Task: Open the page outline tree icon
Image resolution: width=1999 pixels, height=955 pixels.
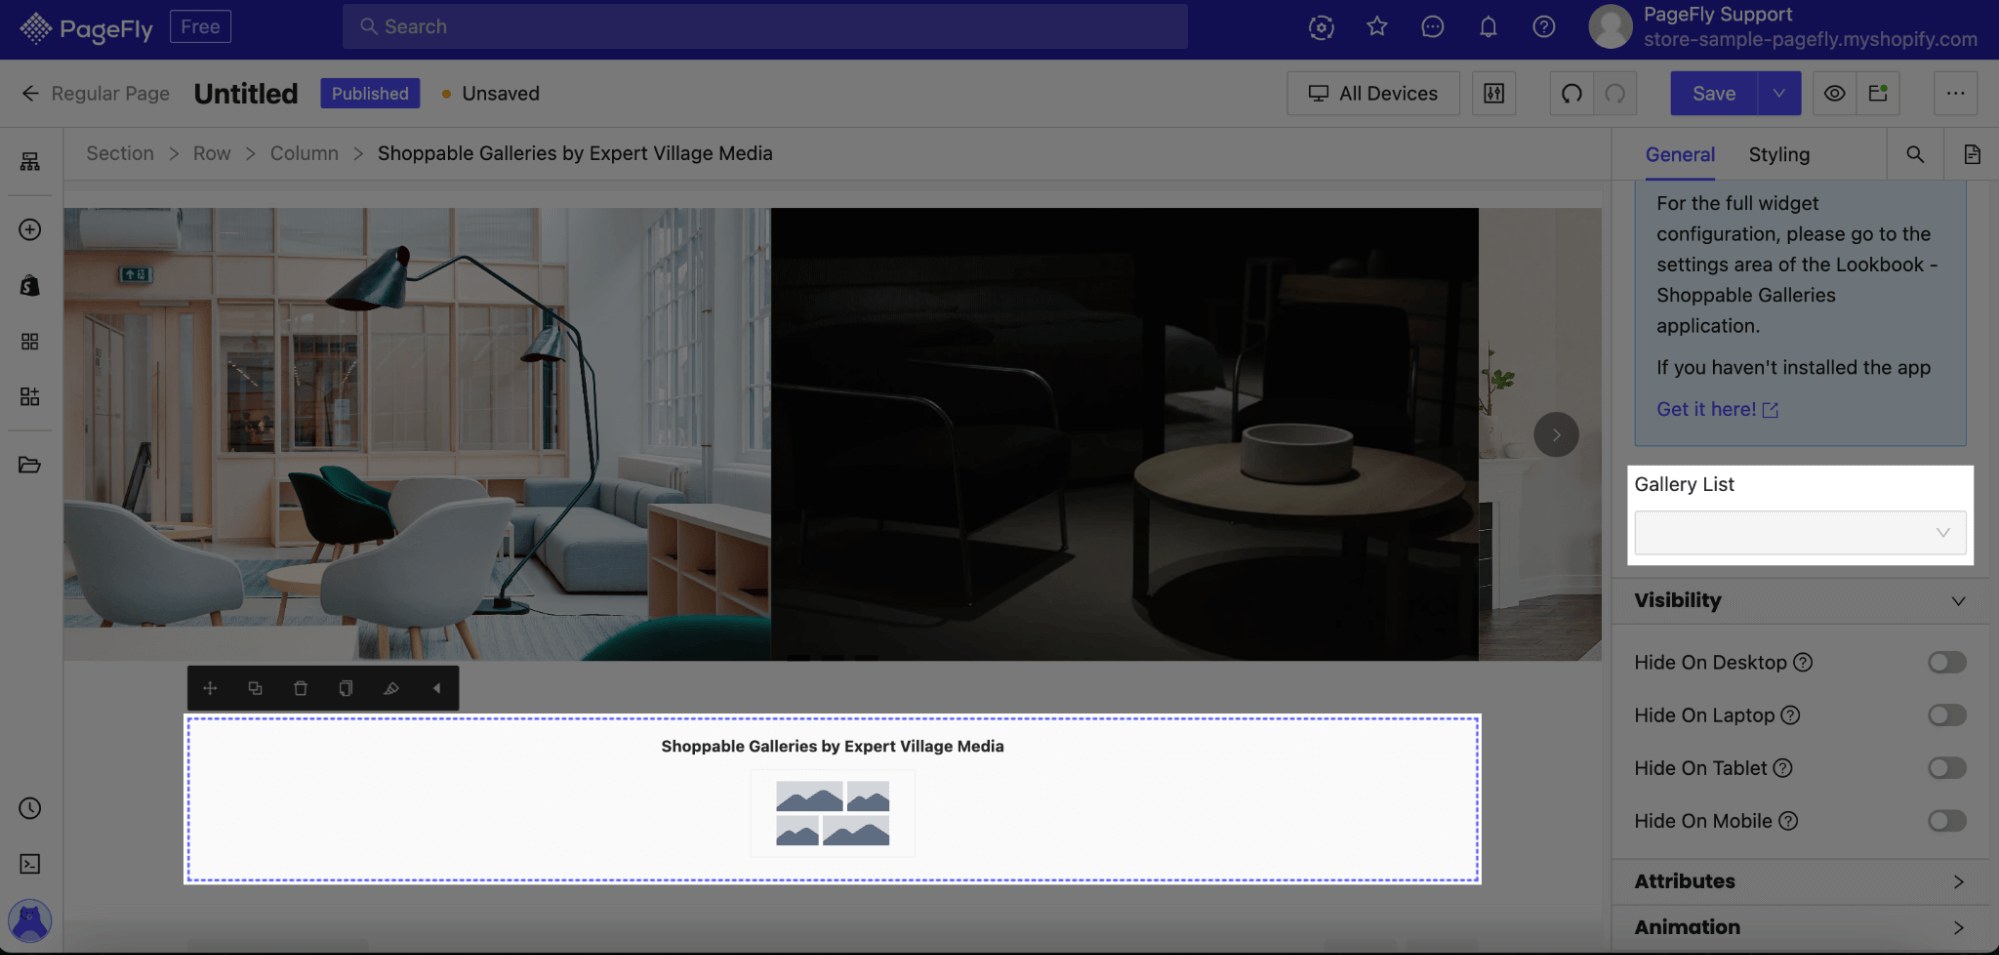Action: [30, 162]
